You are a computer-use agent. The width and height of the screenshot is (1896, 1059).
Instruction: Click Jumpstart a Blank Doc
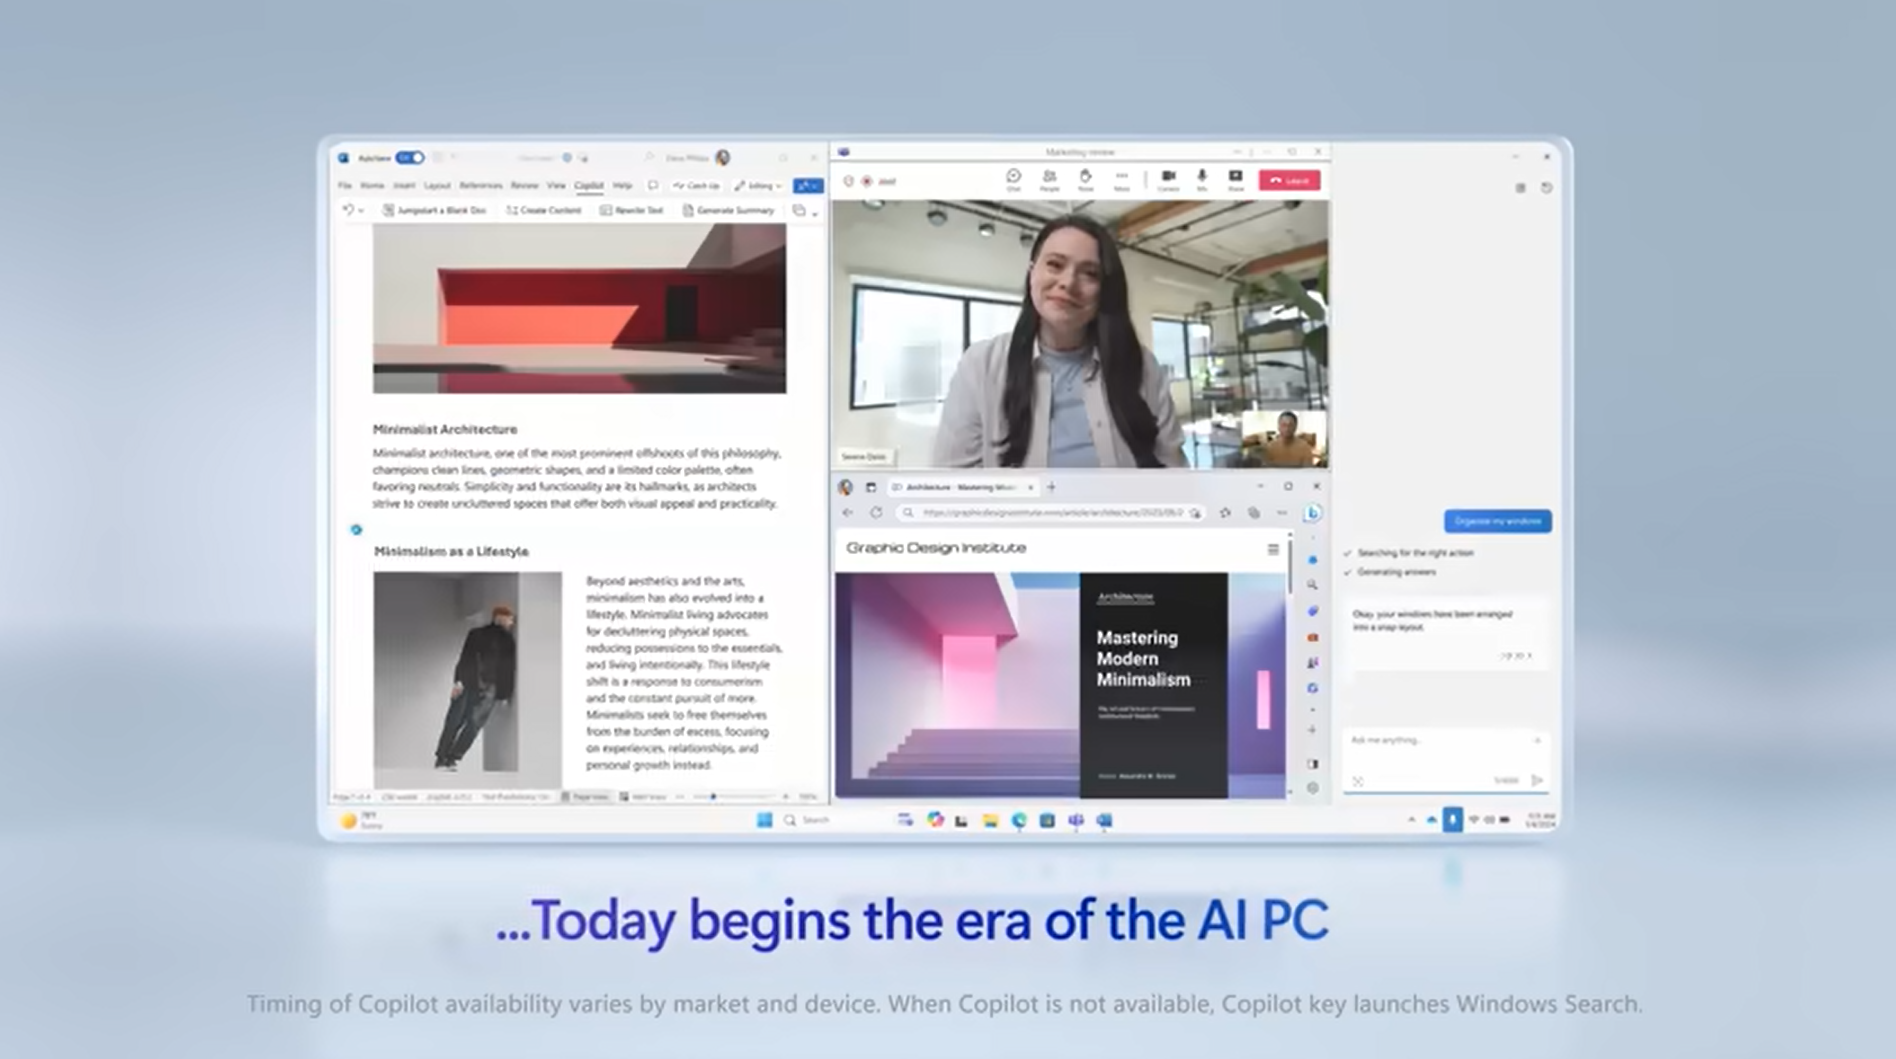(435, 210)
